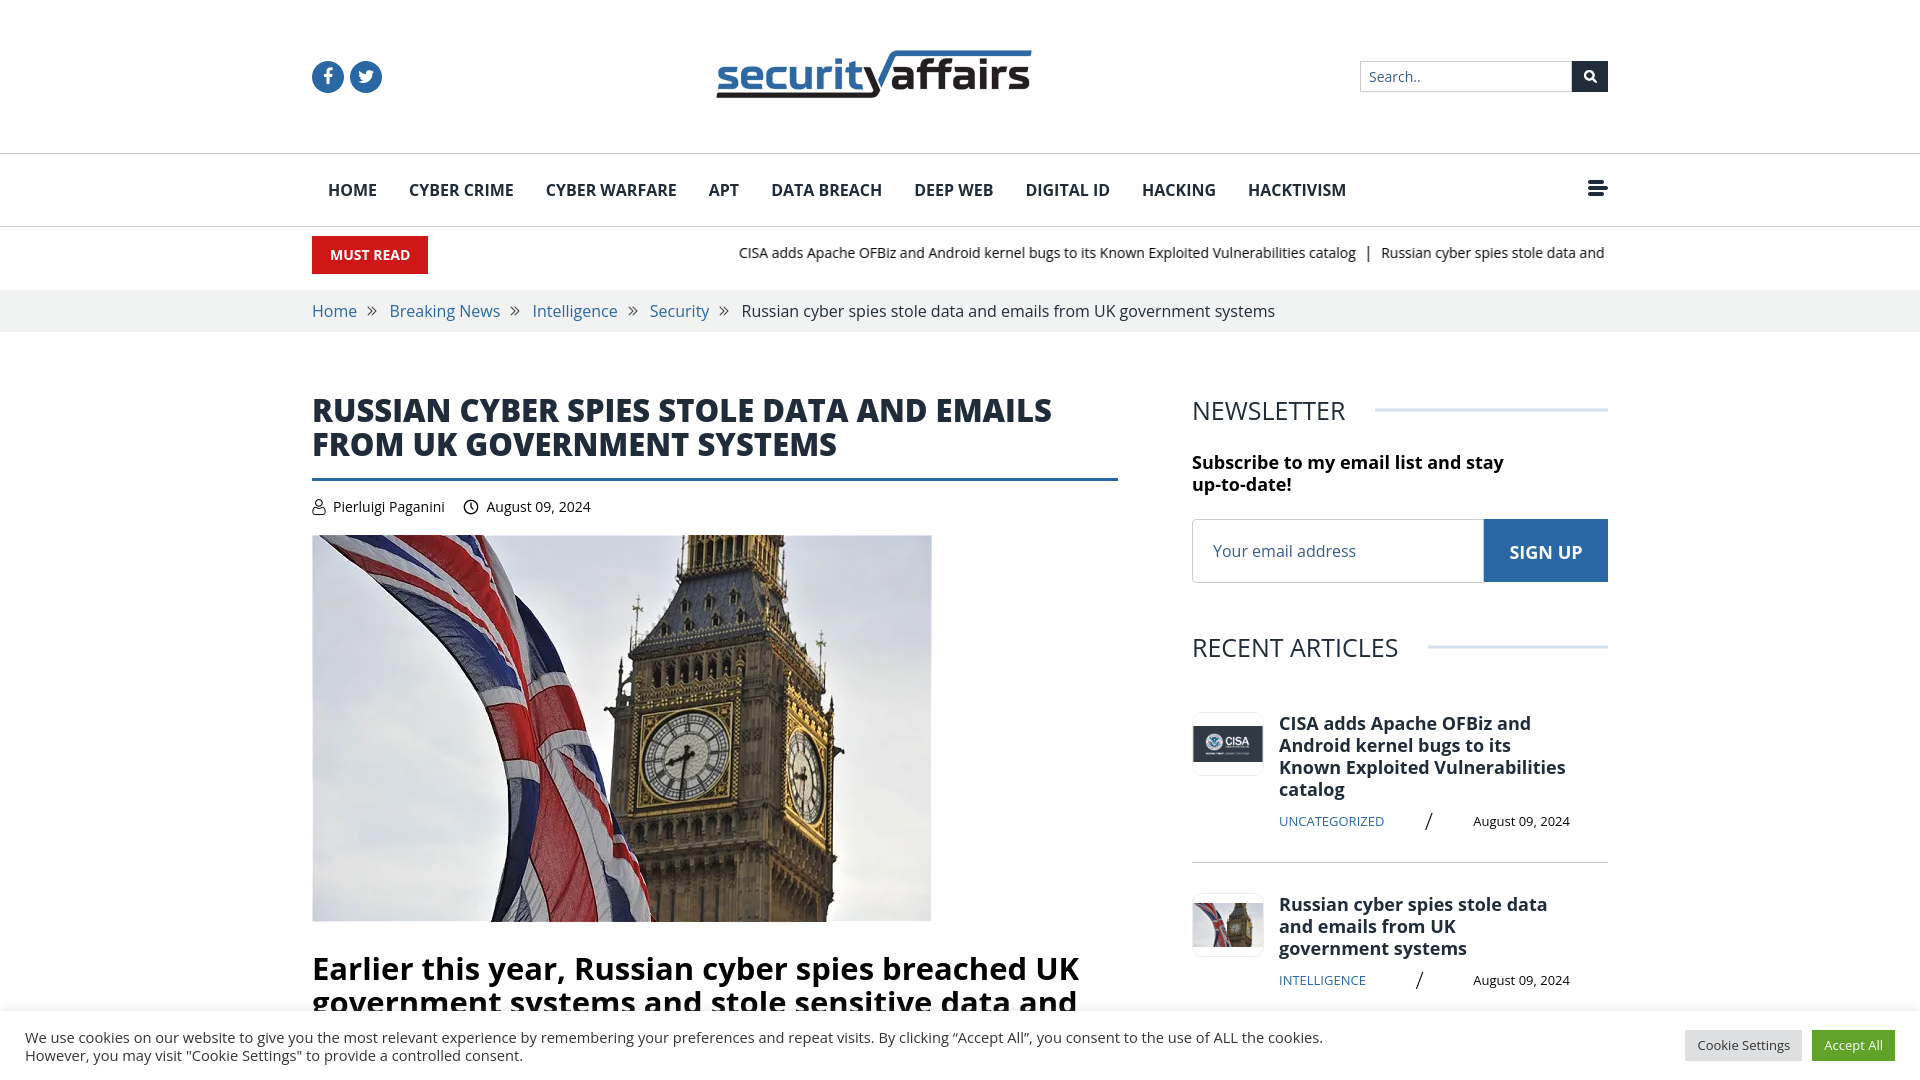This screenshot has height=1080, width=1920.
Task: Select the CYBER CRIME menu item
Action: pyautogui.click(x=460, y=190)
